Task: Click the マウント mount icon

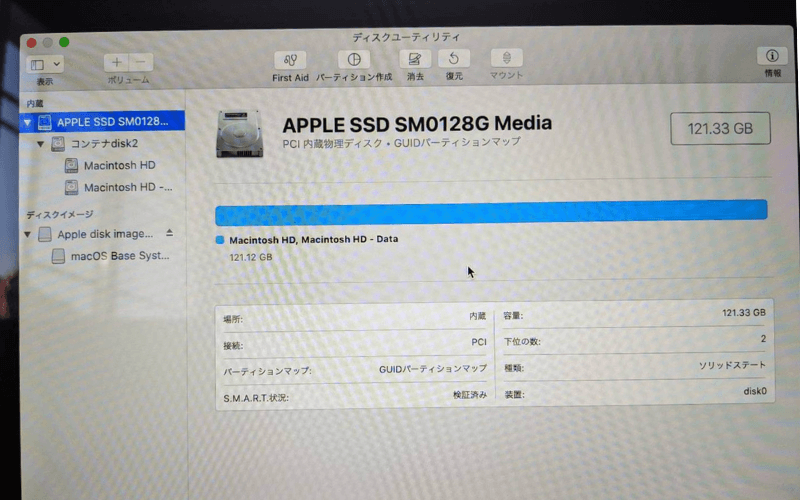Action: [506, 58]
